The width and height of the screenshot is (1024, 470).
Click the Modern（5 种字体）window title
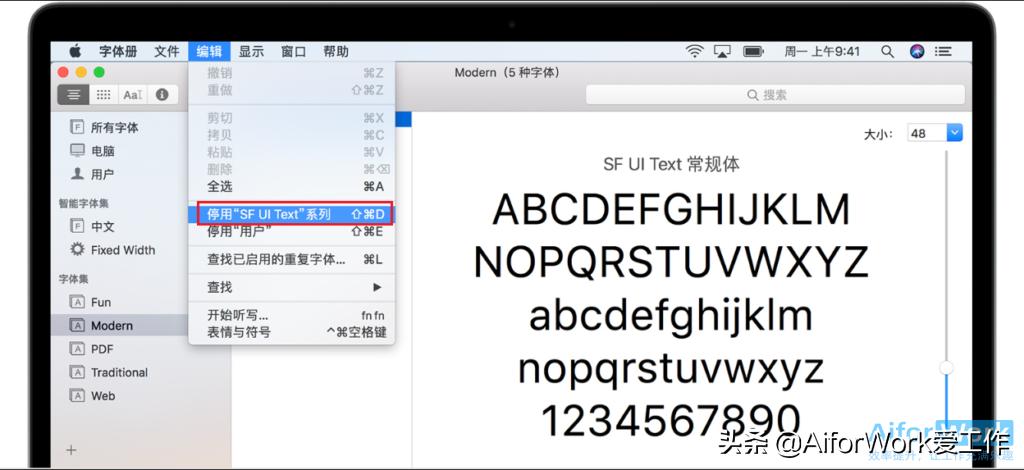point(507,72)
